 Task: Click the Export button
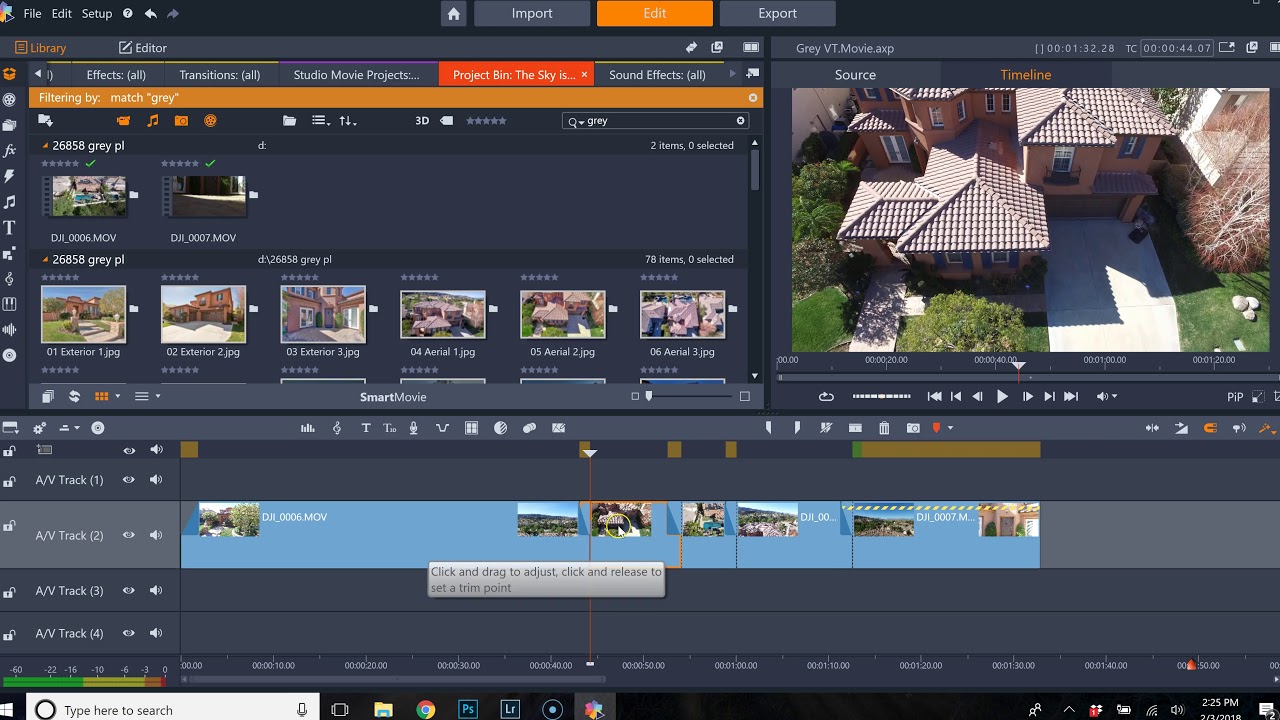[x=777, y=14]
